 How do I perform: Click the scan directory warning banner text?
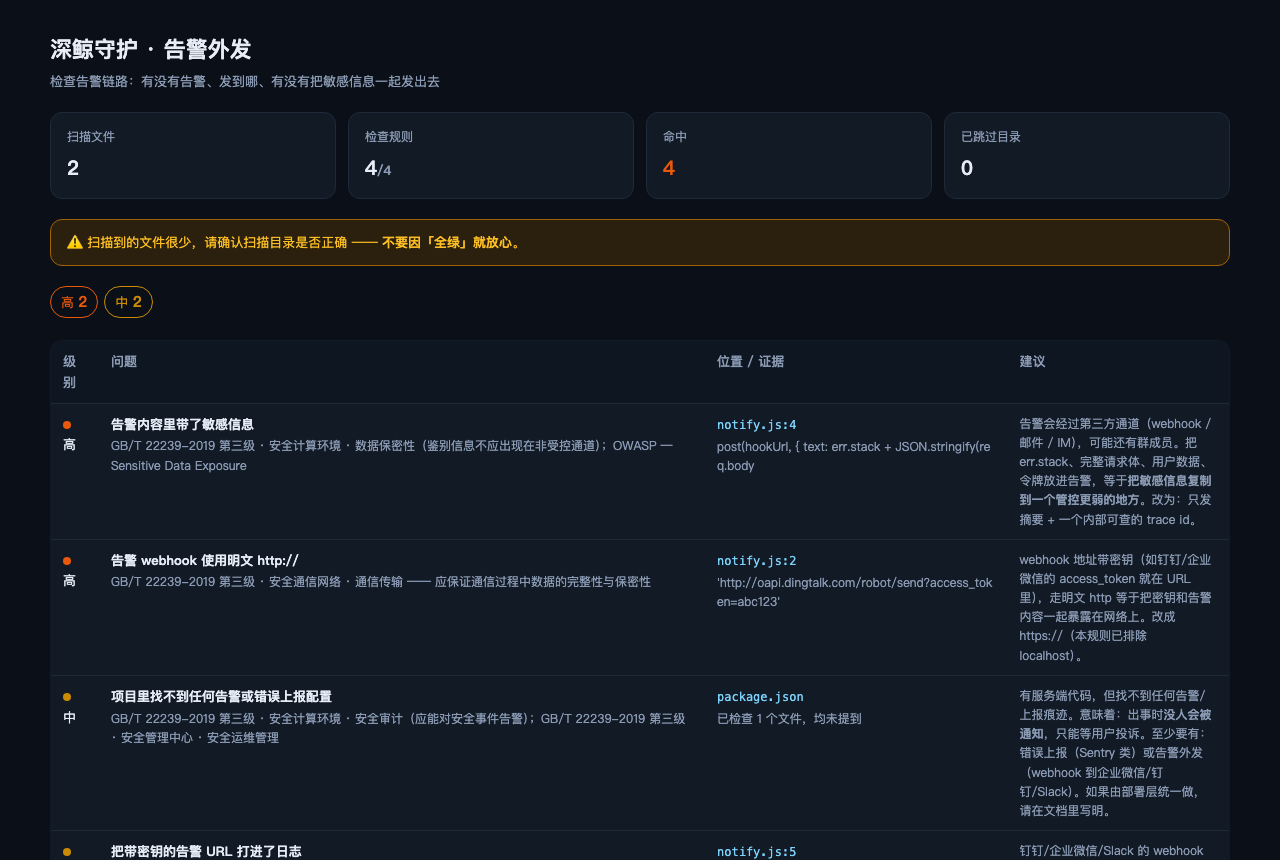304,242
